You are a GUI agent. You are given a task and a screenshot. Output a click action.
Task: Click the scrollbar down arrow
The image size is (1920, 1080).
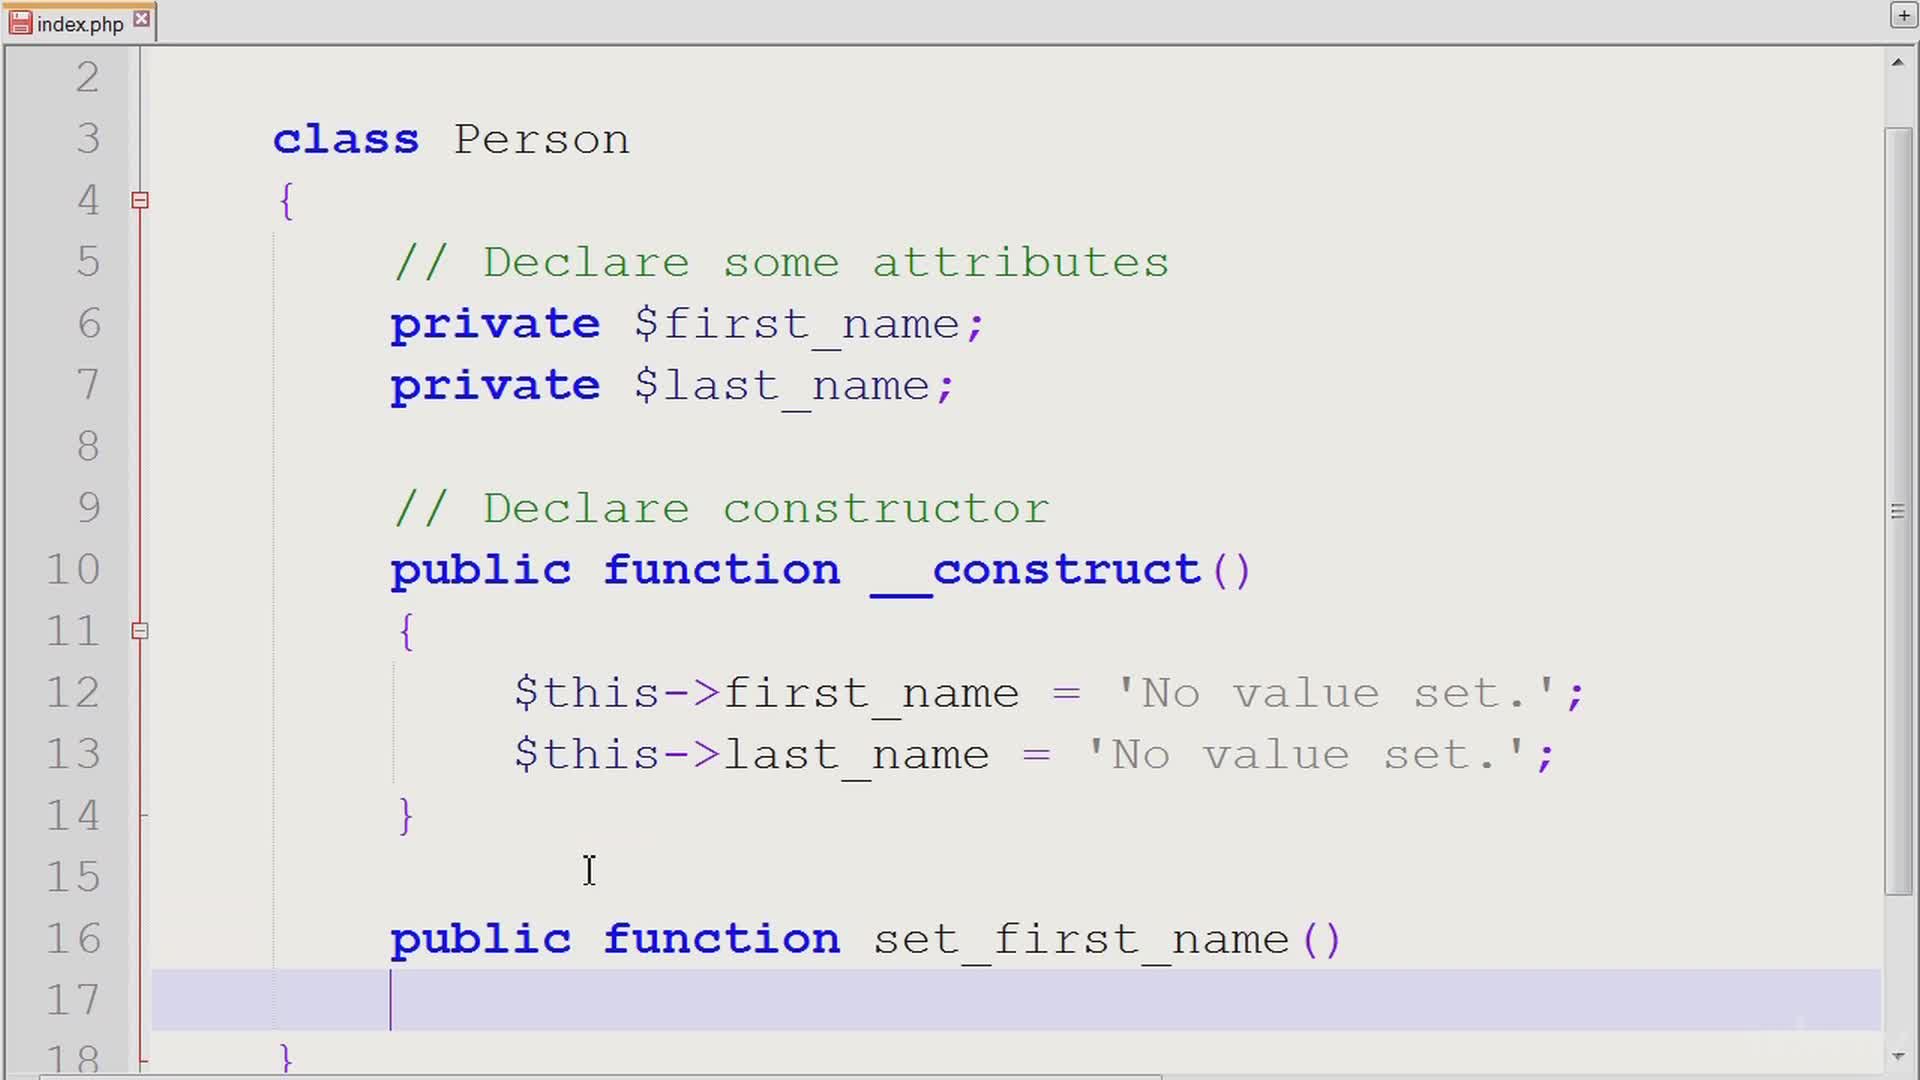[1897, 1056]
